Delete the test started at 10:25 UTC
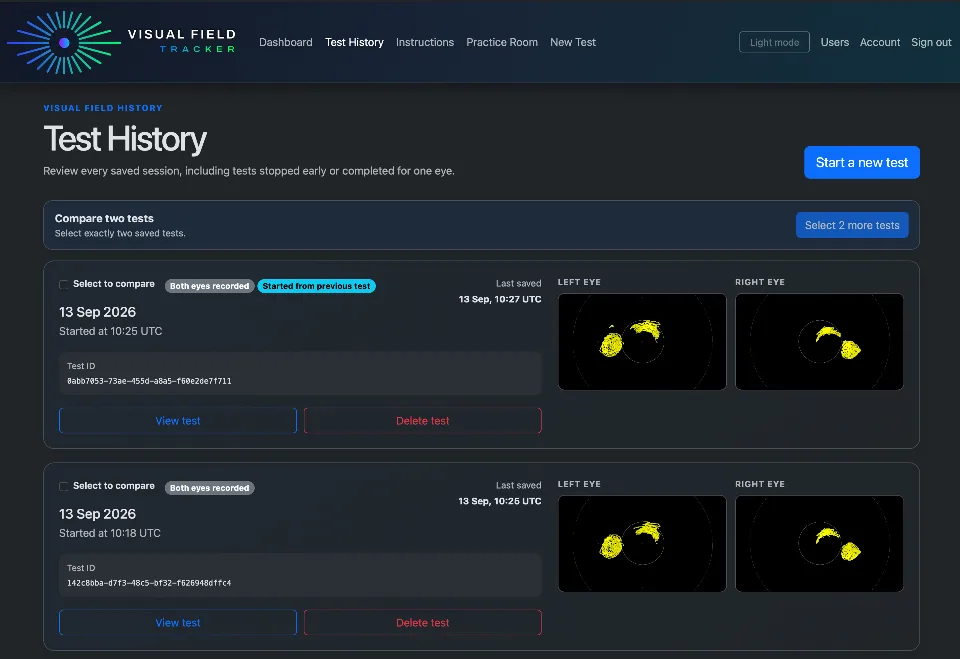Screen dimensions: 960x659 (x=422, y=421)
